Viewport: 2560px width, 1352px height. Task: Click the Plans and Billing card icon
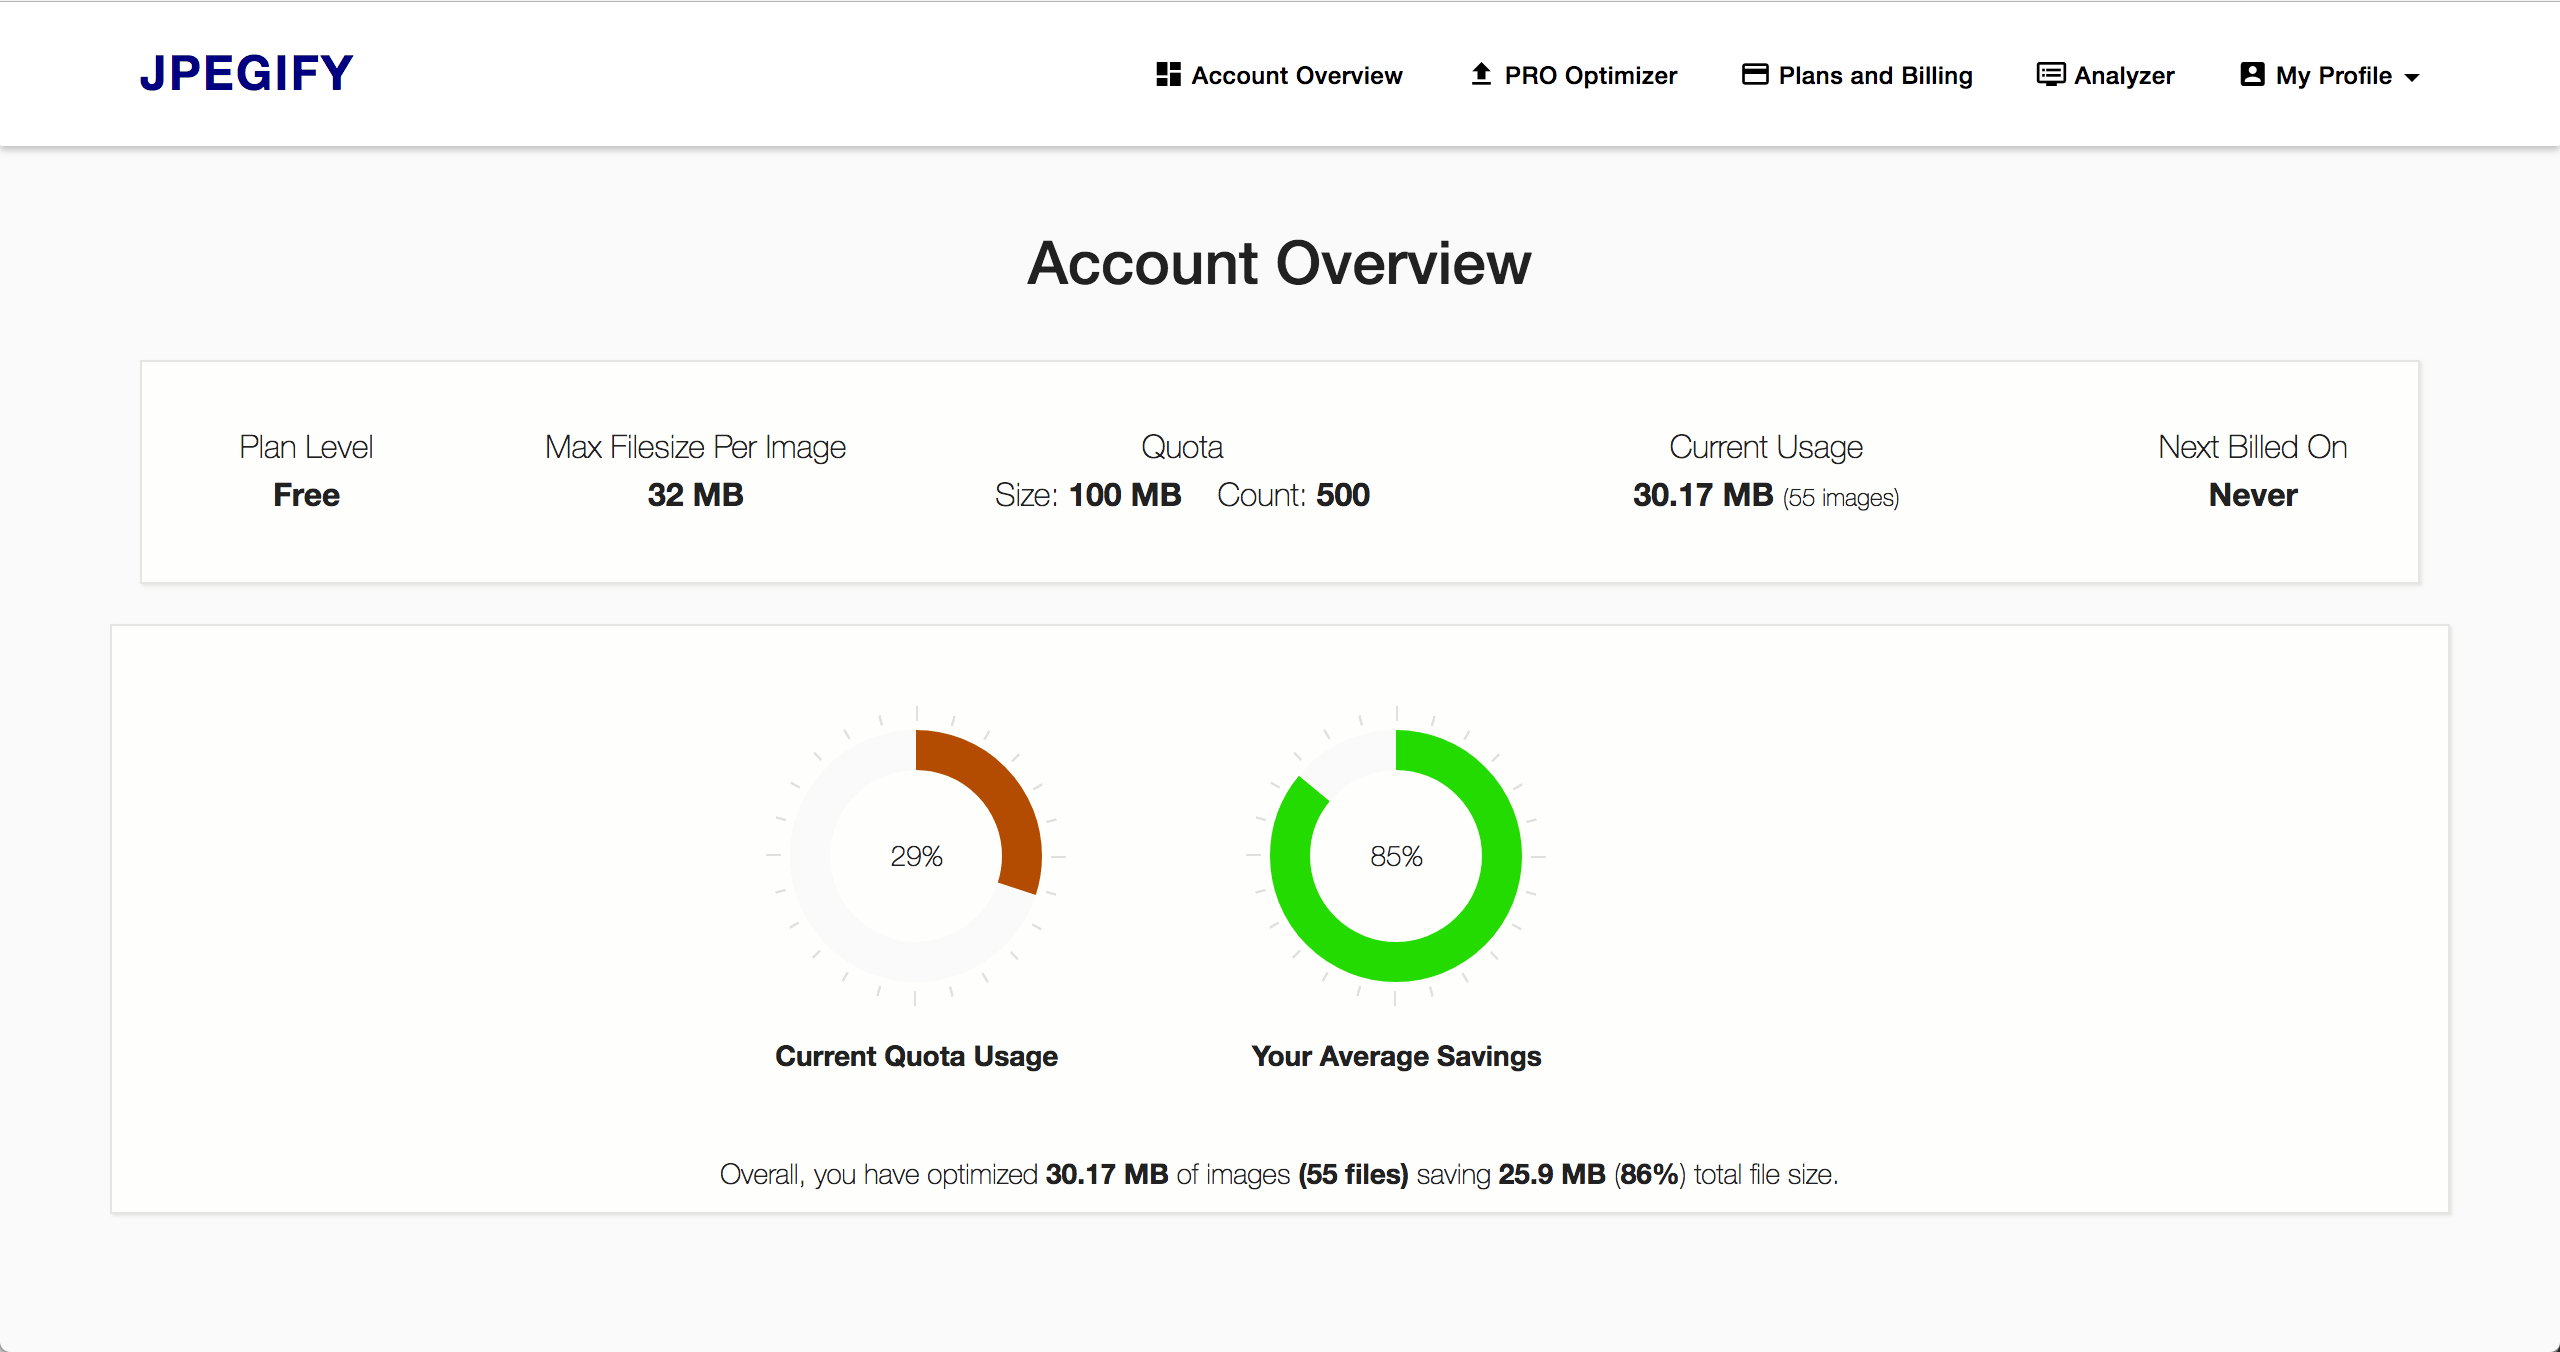tap(1754, 75)
